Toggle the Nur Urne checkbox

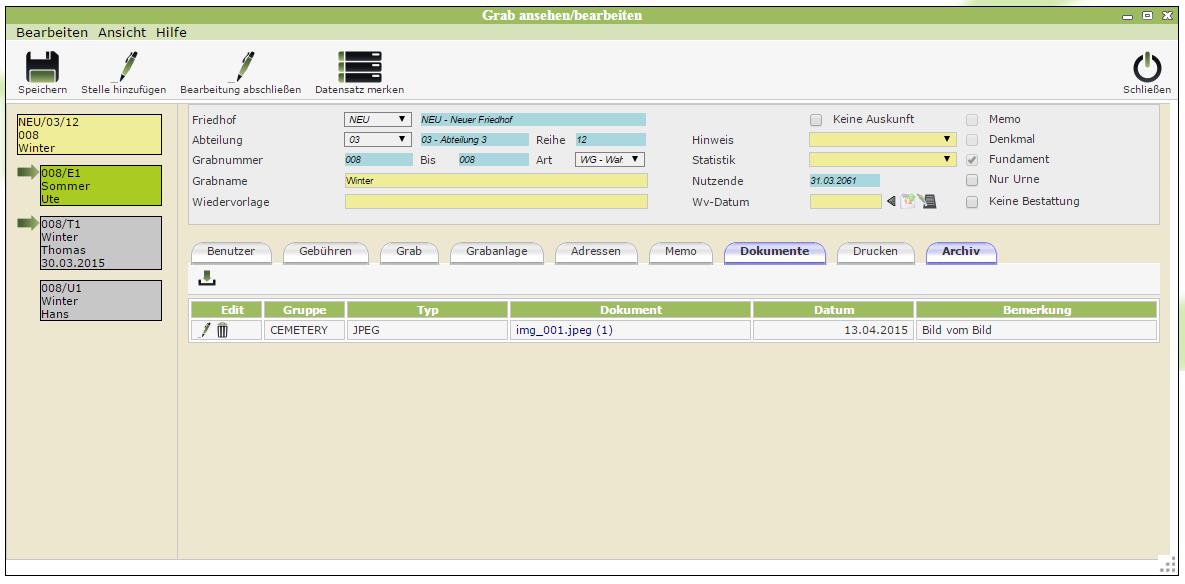point(972,181)
